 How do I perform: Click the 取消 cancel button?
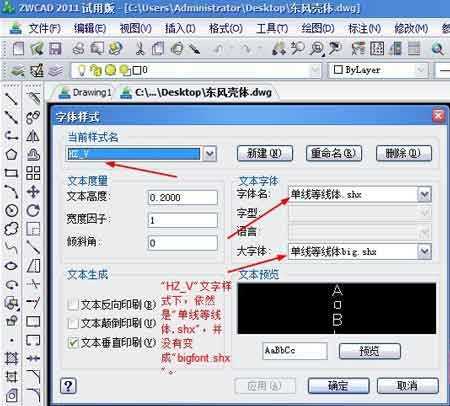(x=407, y=386)
